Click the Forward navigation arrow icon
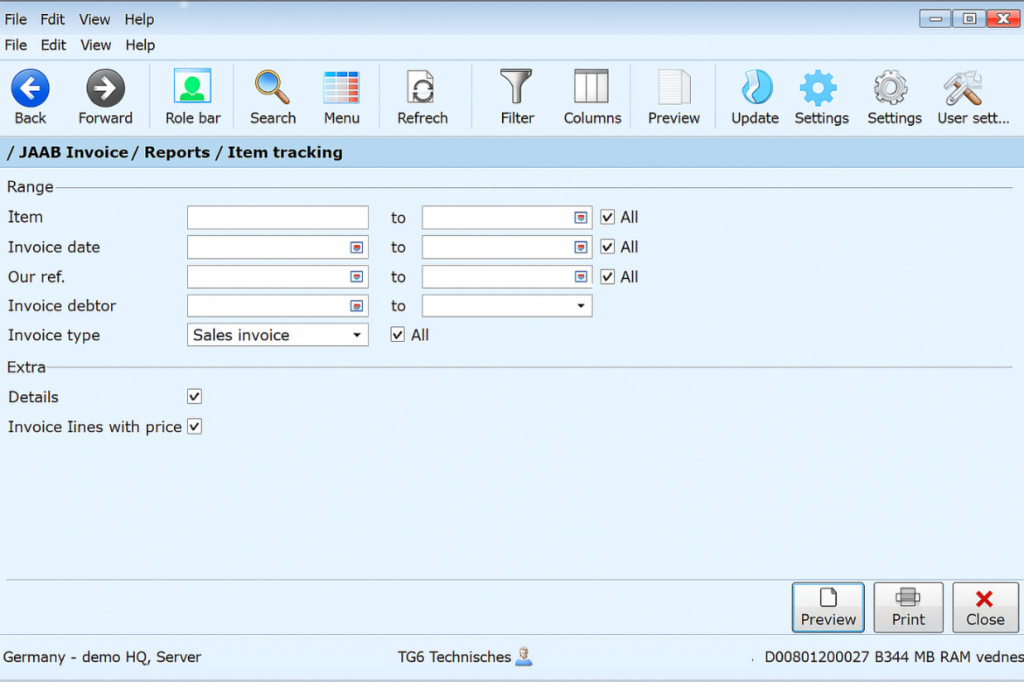 (x=105, y=87)
